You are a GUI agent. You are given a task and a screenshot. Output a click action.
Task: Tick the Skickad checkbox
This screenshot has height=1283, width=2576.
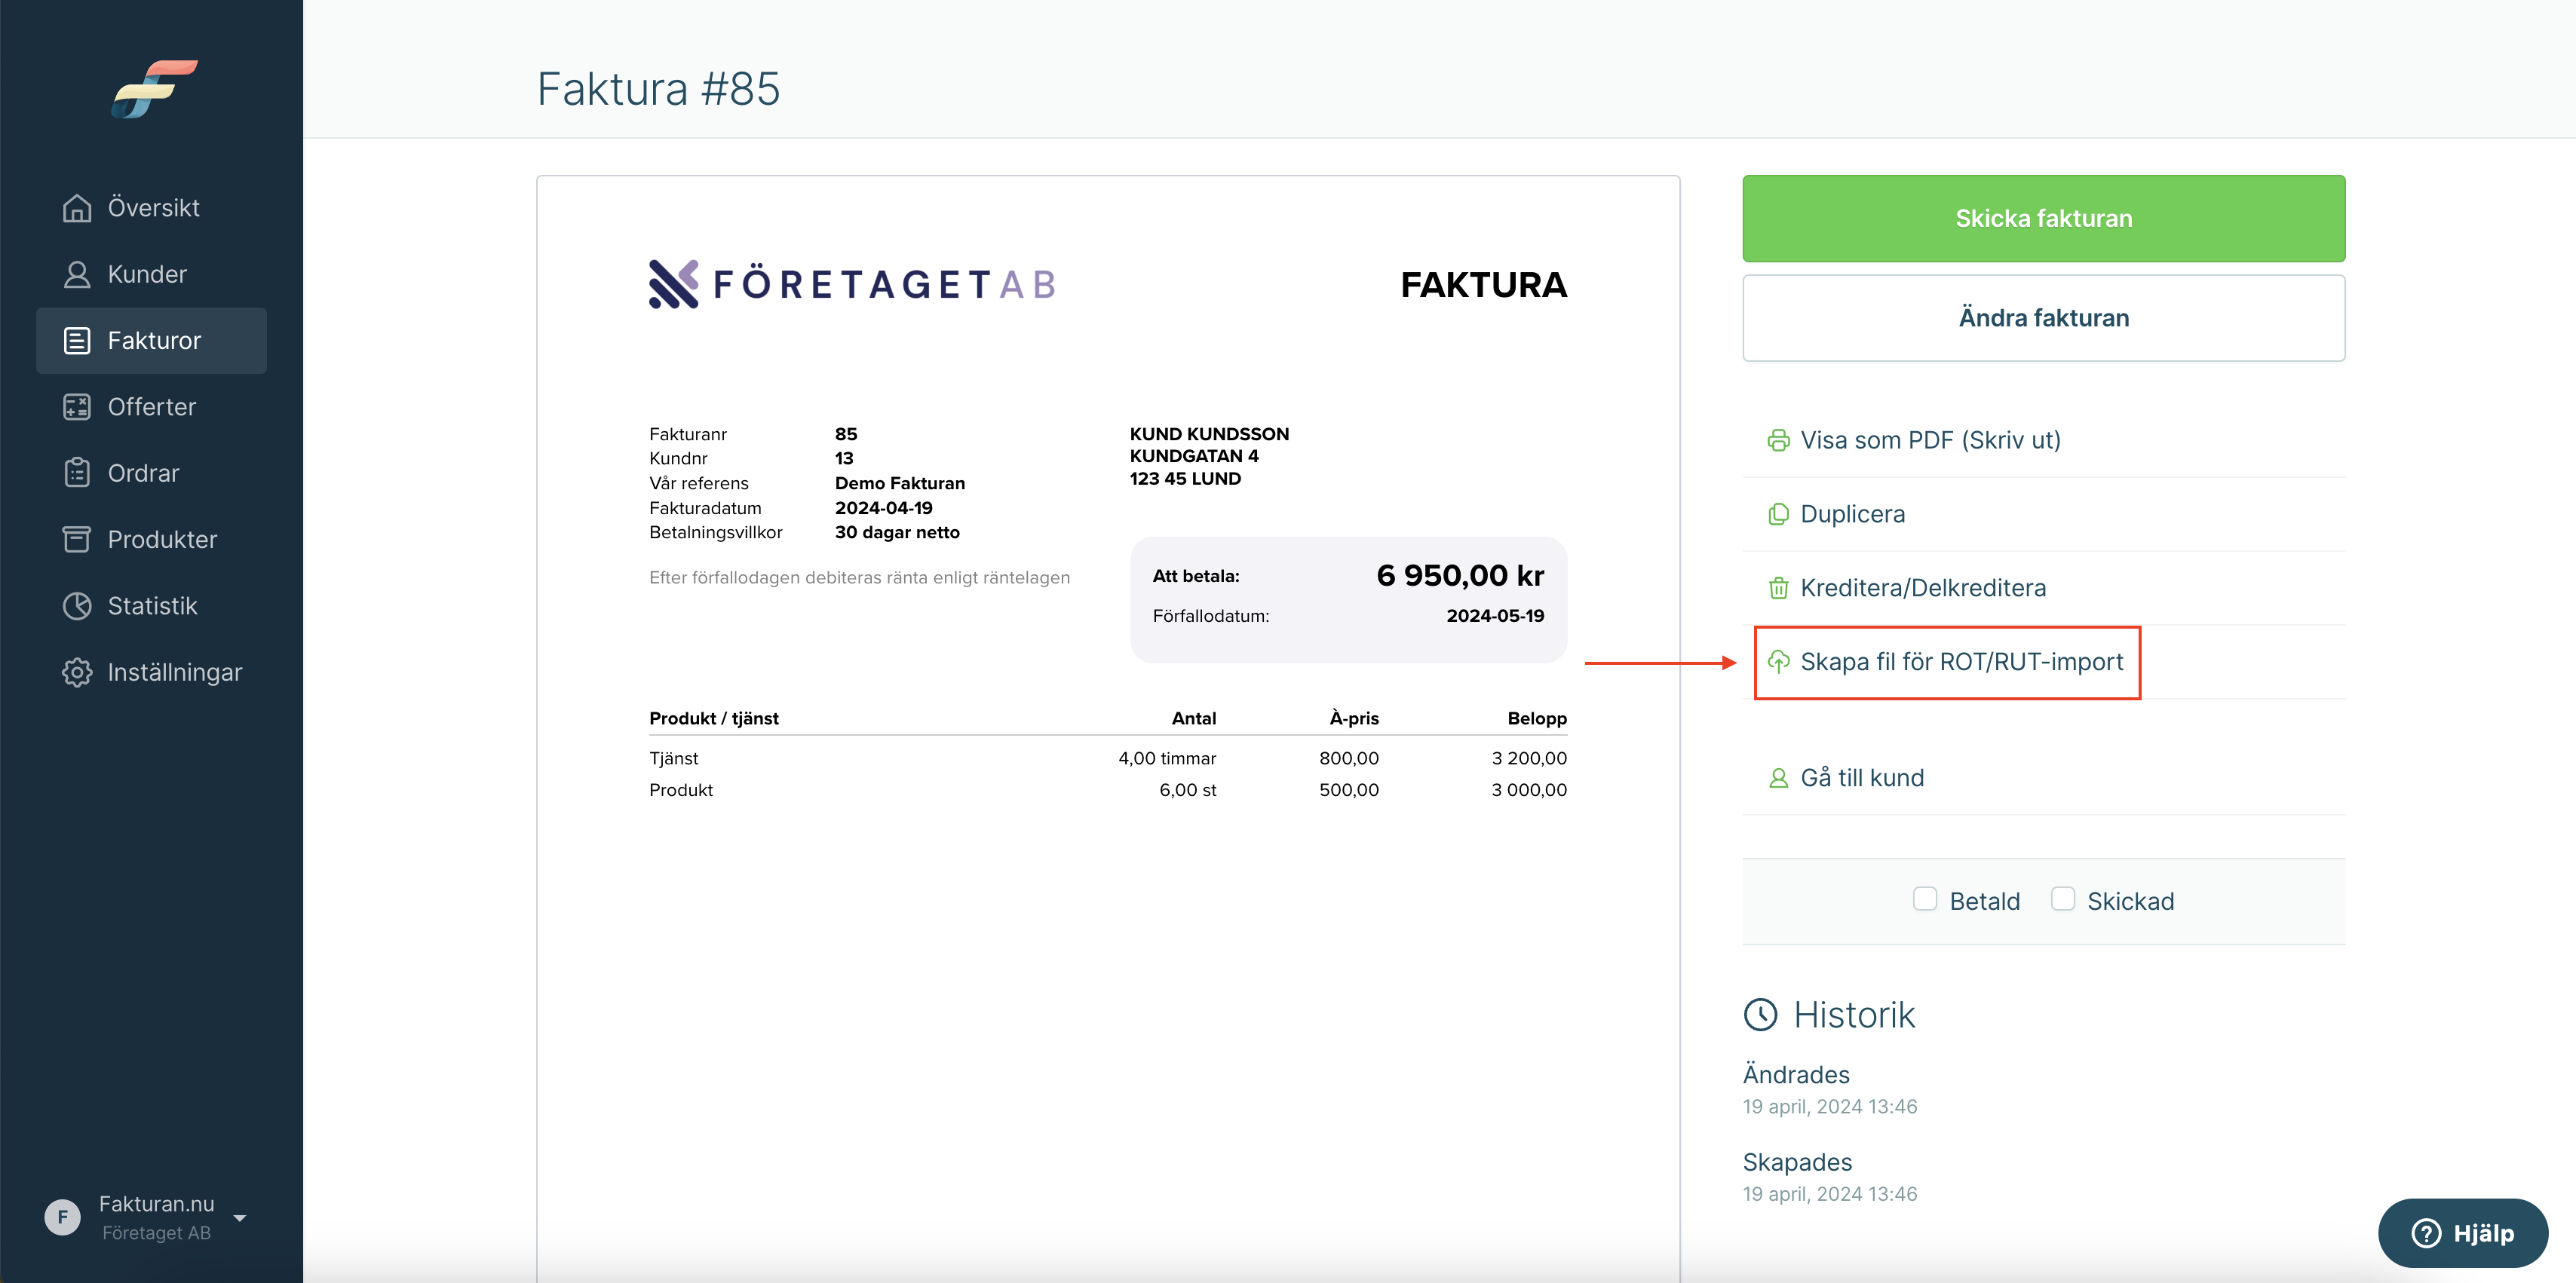tap(2062, 899)
